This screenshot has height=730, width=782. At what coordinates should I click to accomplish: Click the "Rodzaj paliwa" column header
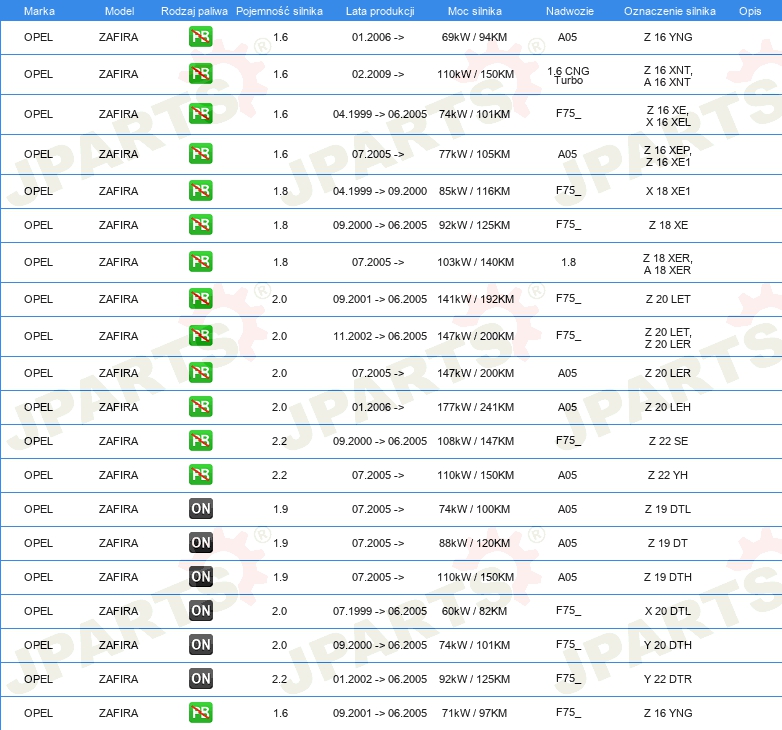tap(194, 11)
